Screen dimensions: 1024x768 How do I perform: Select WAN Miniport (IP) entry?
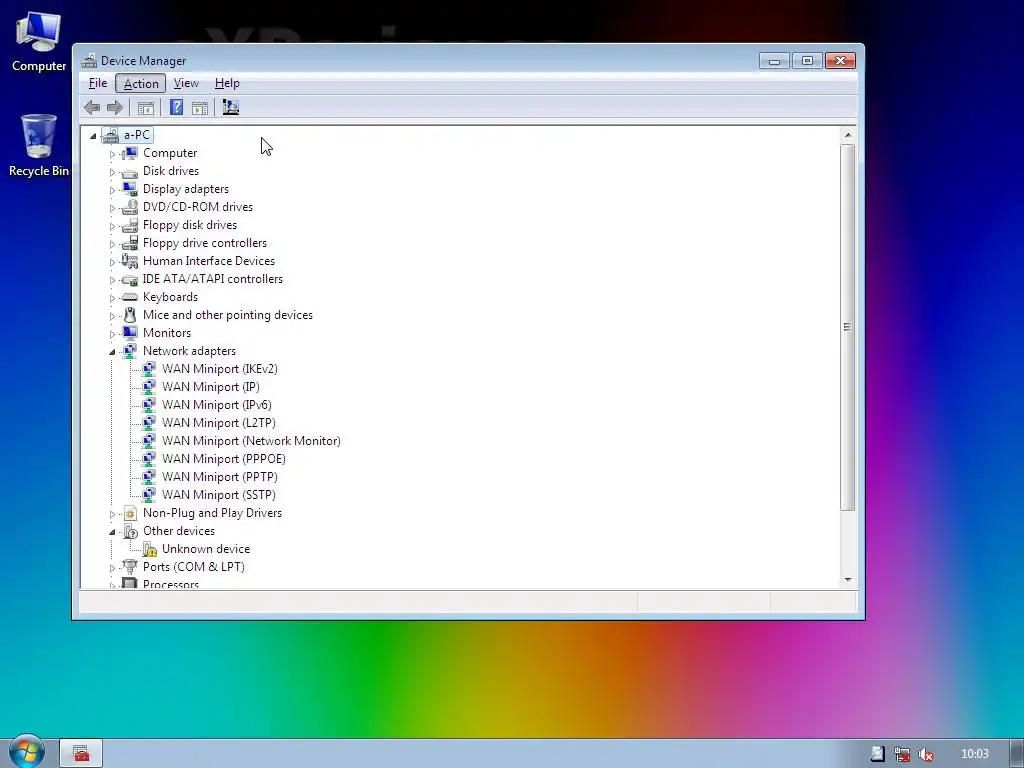(211, 387)
